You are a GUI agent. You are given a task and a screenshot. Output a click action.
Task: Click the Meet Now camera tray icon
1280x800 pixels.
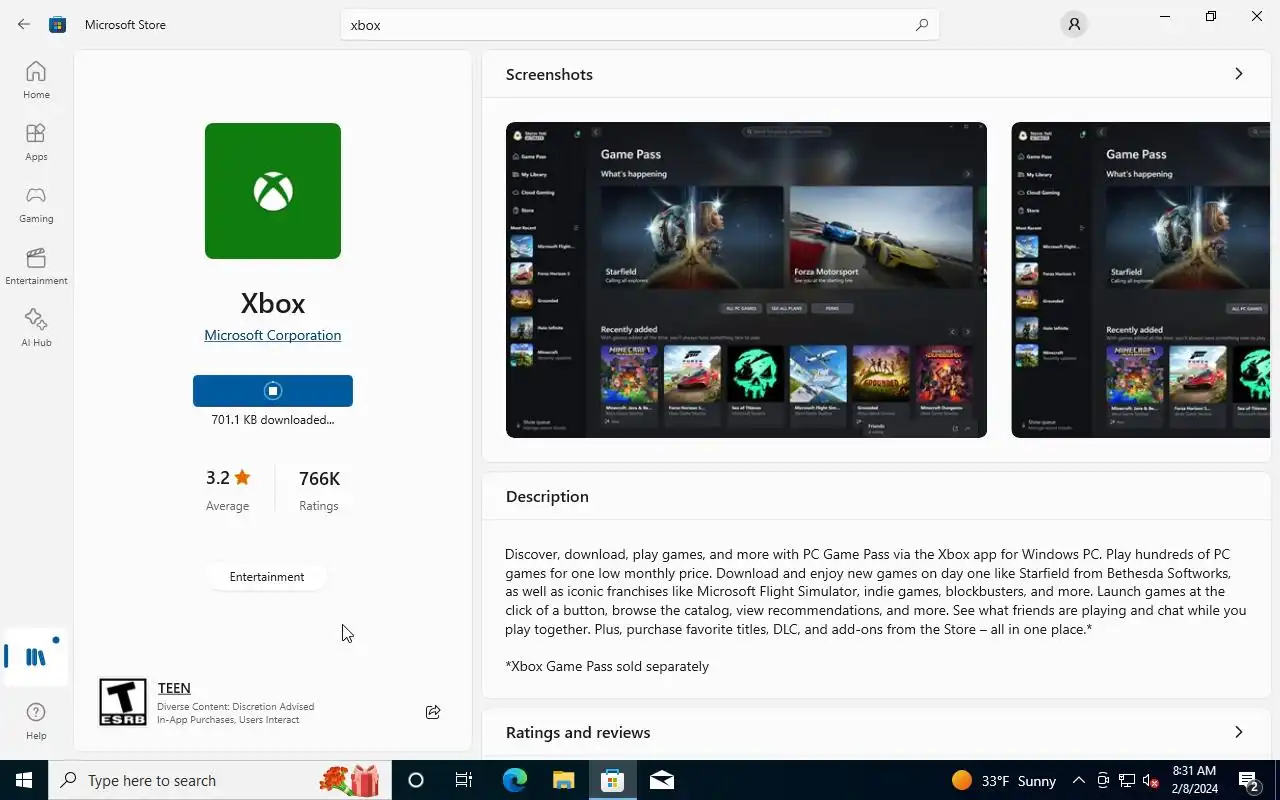click(1102, 780)
